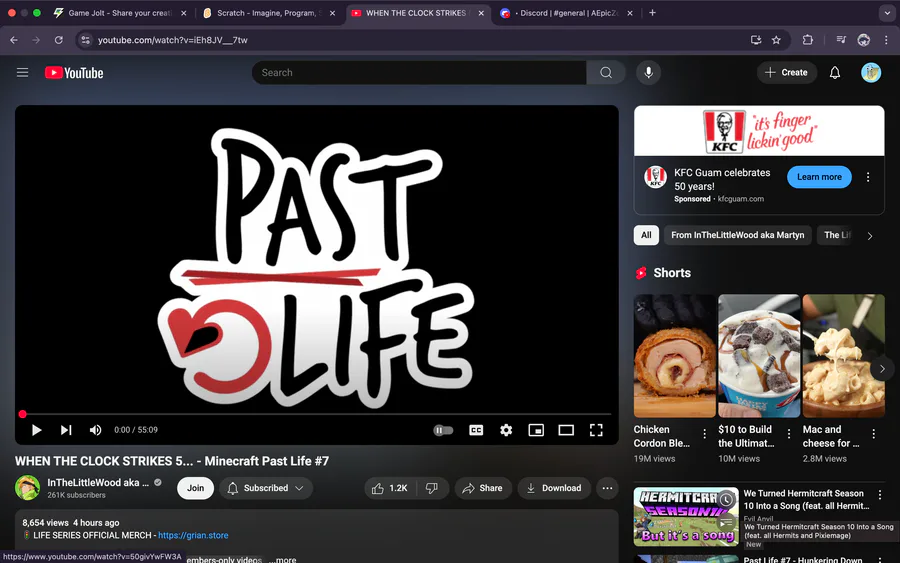Screen dimensions: 900x563
Task: Enable miniplayer mode
Action: 536,430
